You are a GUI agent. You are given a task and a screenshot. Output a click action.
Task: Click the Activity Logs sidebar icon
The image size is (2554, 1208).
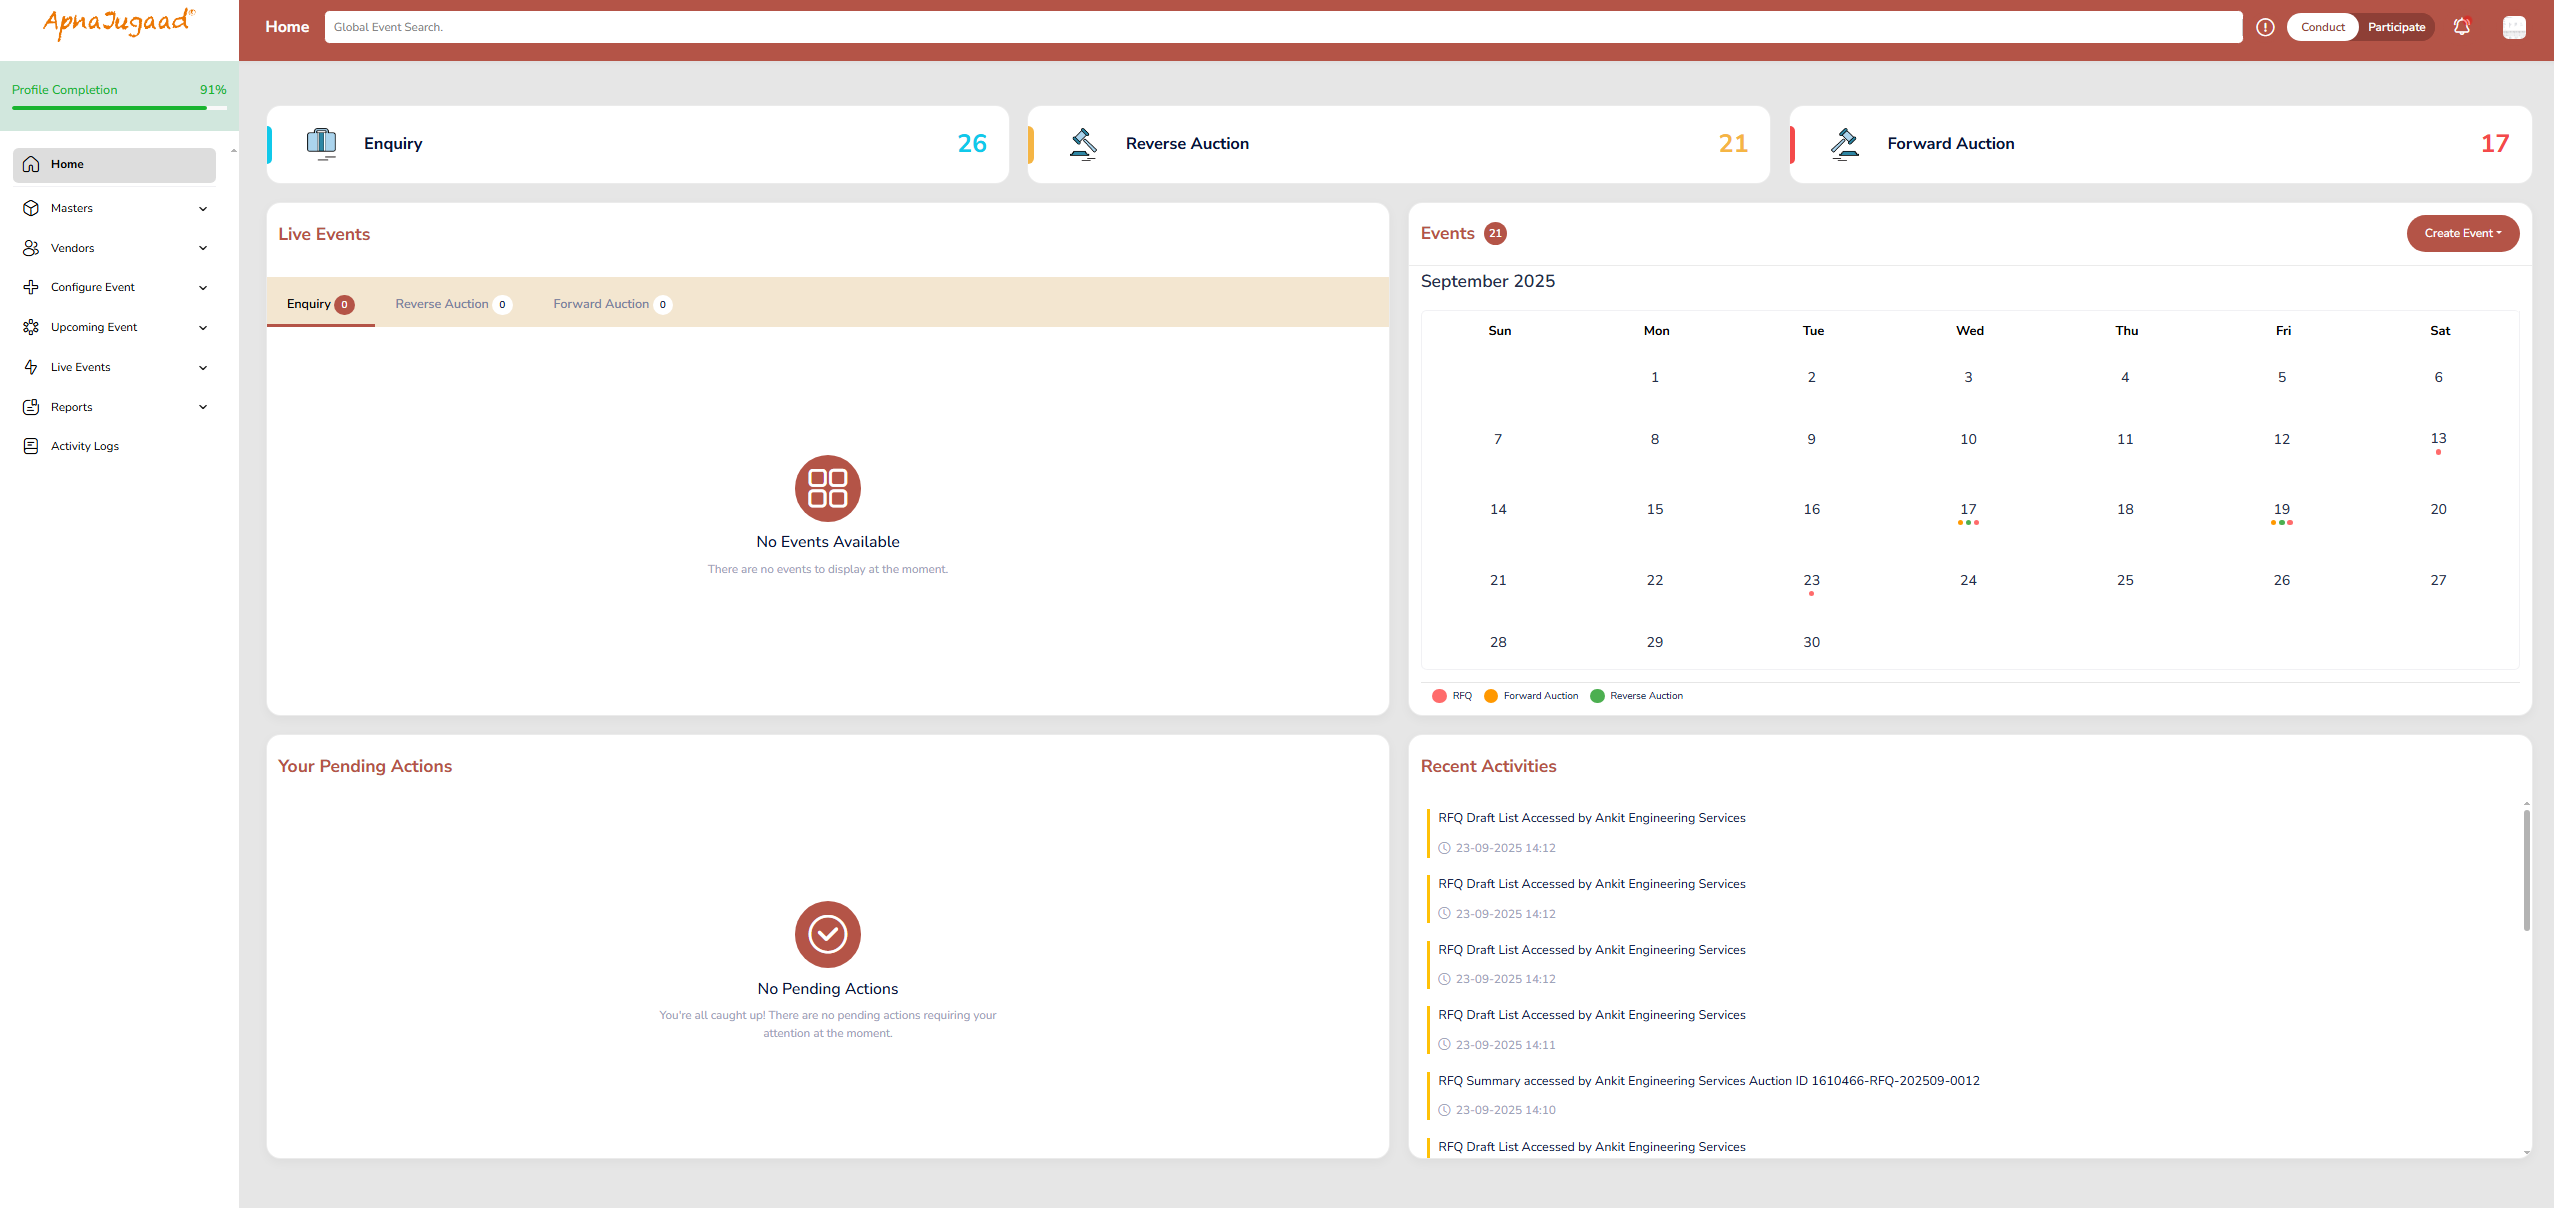click(x=31, y=446)
